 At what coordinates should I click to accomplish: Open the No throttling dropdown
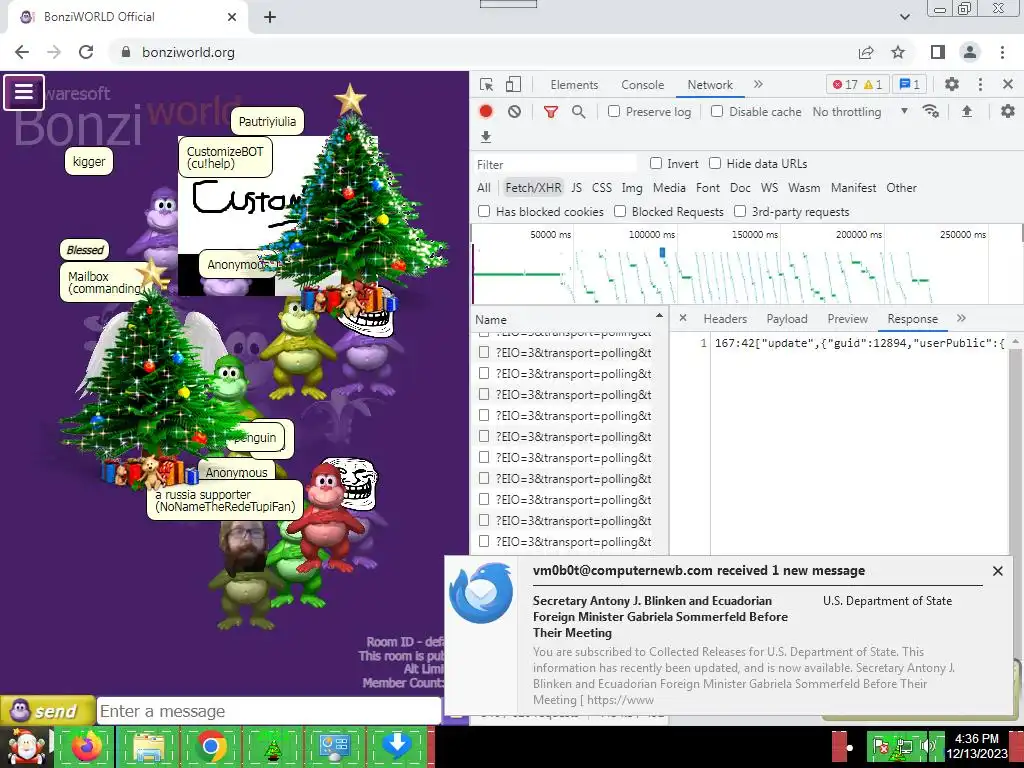click(x=859, y=112)
